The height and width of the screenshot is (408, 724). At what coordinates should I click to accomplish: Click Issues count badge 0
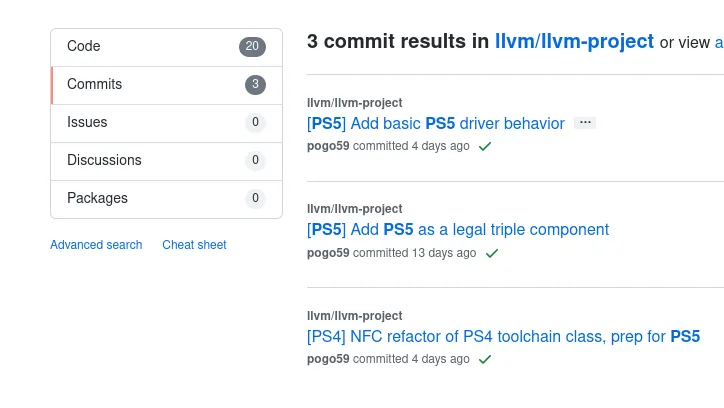tap(255, 122)
